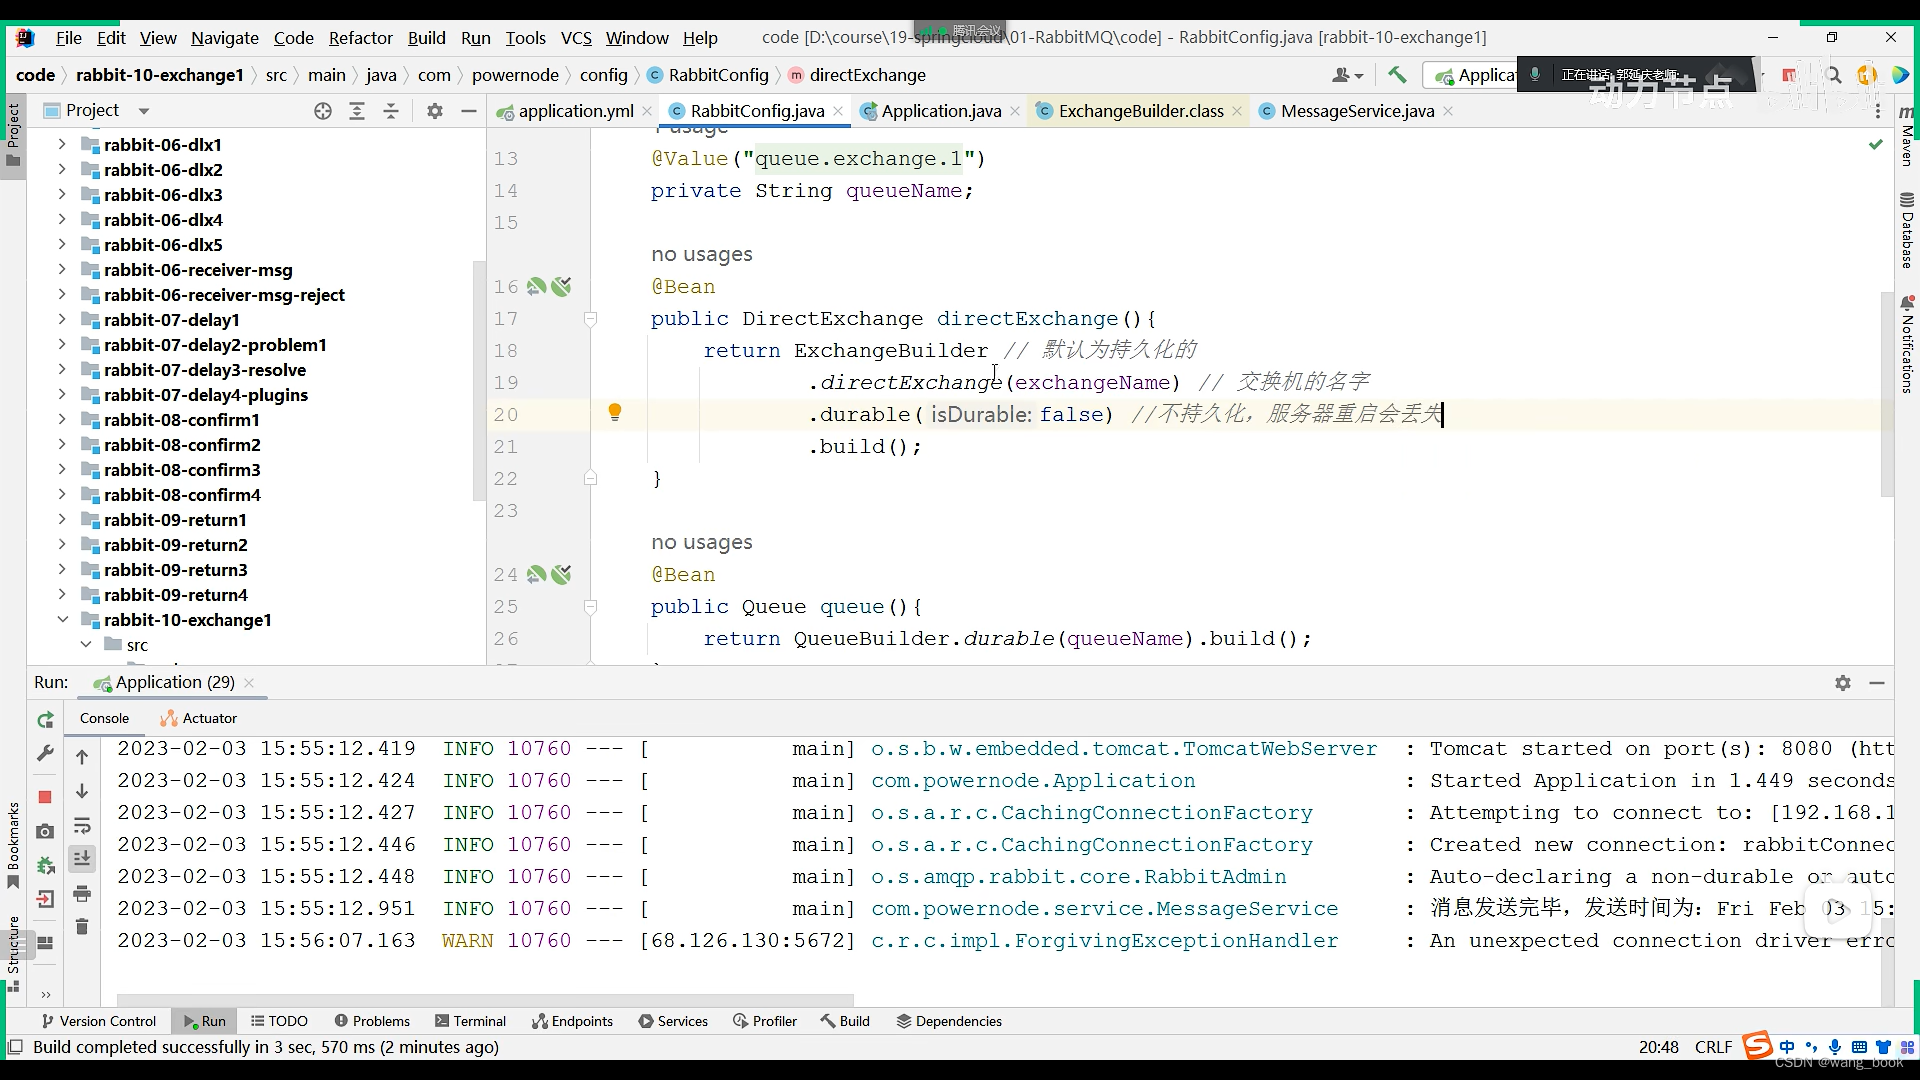Toggle Bookmarks tool window stripe

13,845
